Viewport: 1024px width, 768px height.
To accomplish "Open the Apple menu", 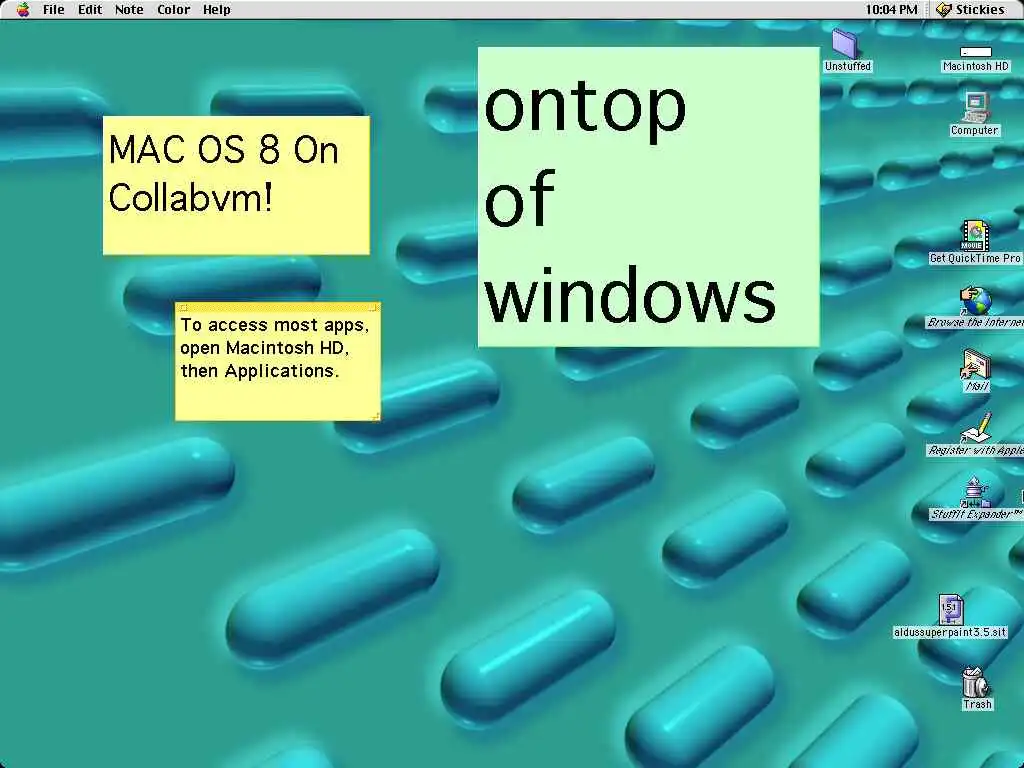I will pyautogui.click(x=23, y=9).
